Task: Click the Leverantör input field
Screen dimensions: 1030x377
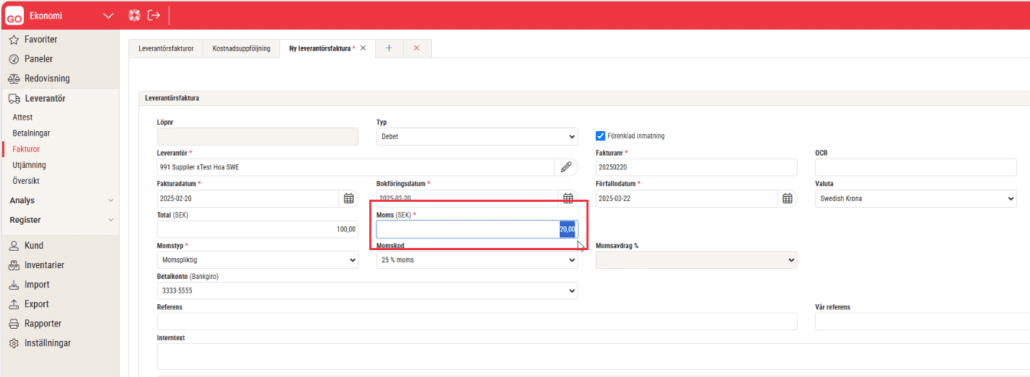Action: coord(356,167)
